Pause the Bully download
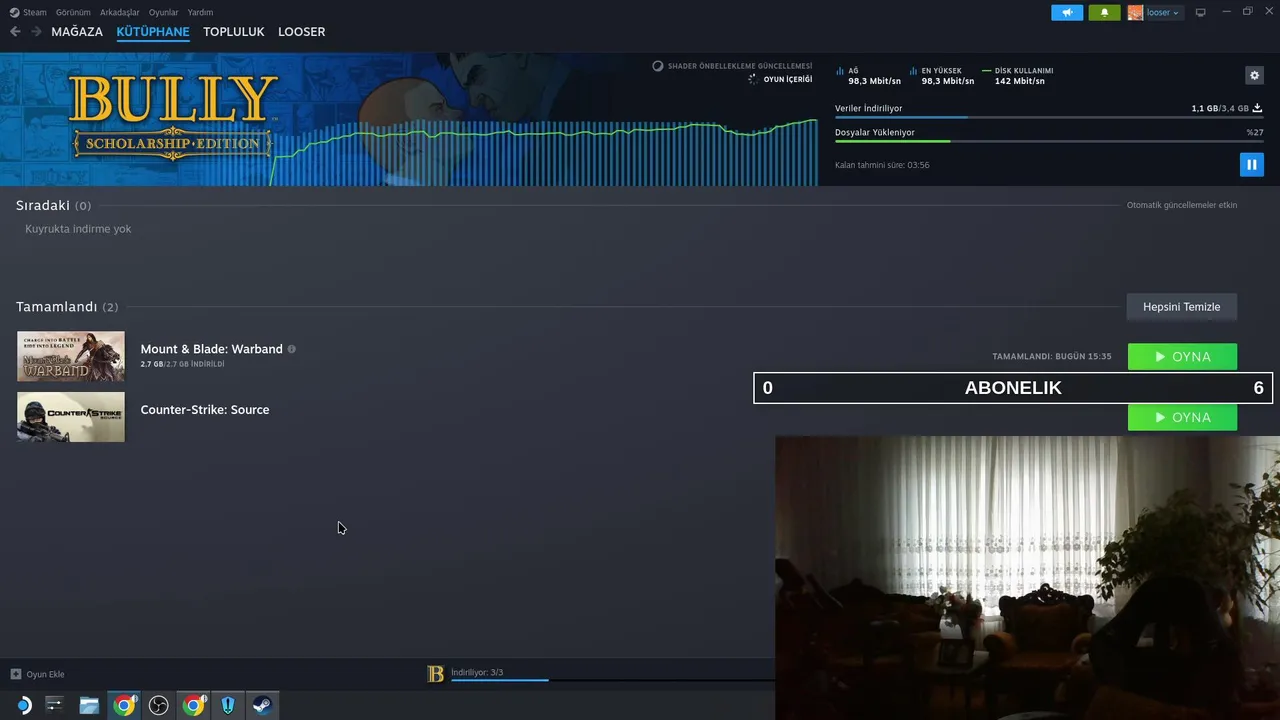This screenshot has height=720, width=1280. click(1251, 164)
